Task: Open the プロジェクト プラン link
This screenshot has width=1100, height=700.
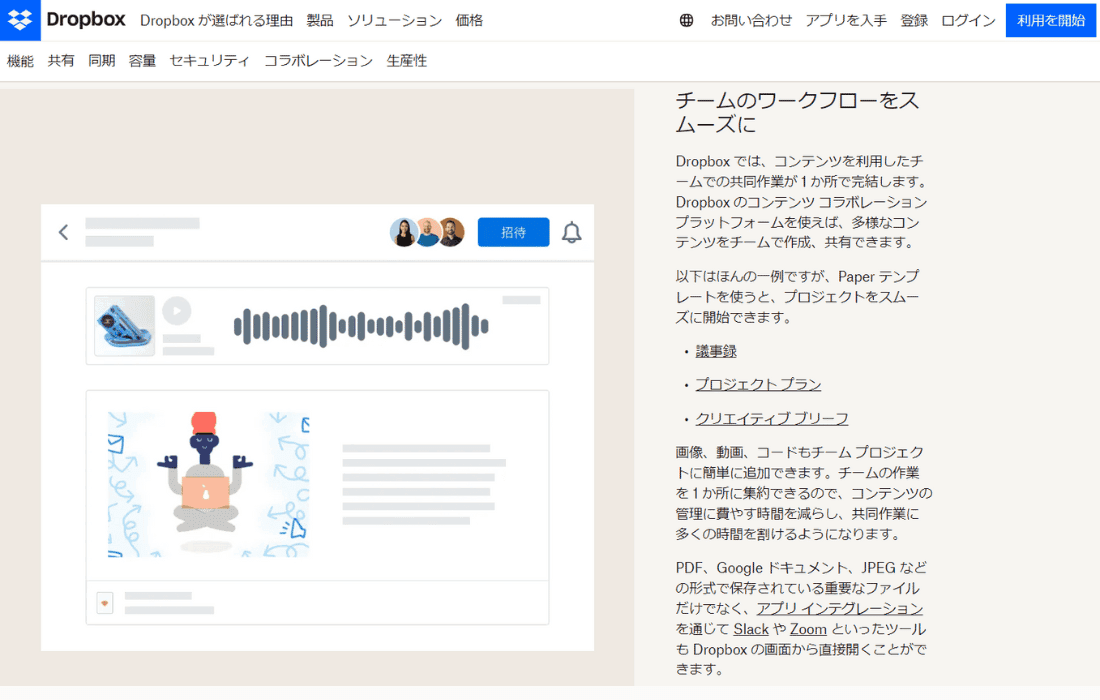Action: click(x=758, y=384)
